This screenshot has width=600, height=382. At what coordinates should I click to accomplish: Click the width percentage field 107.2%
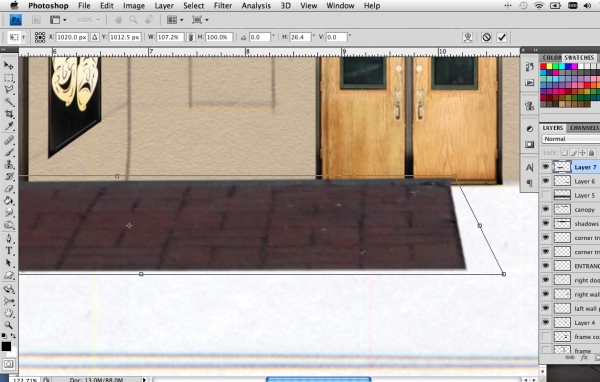click(170, 37)
